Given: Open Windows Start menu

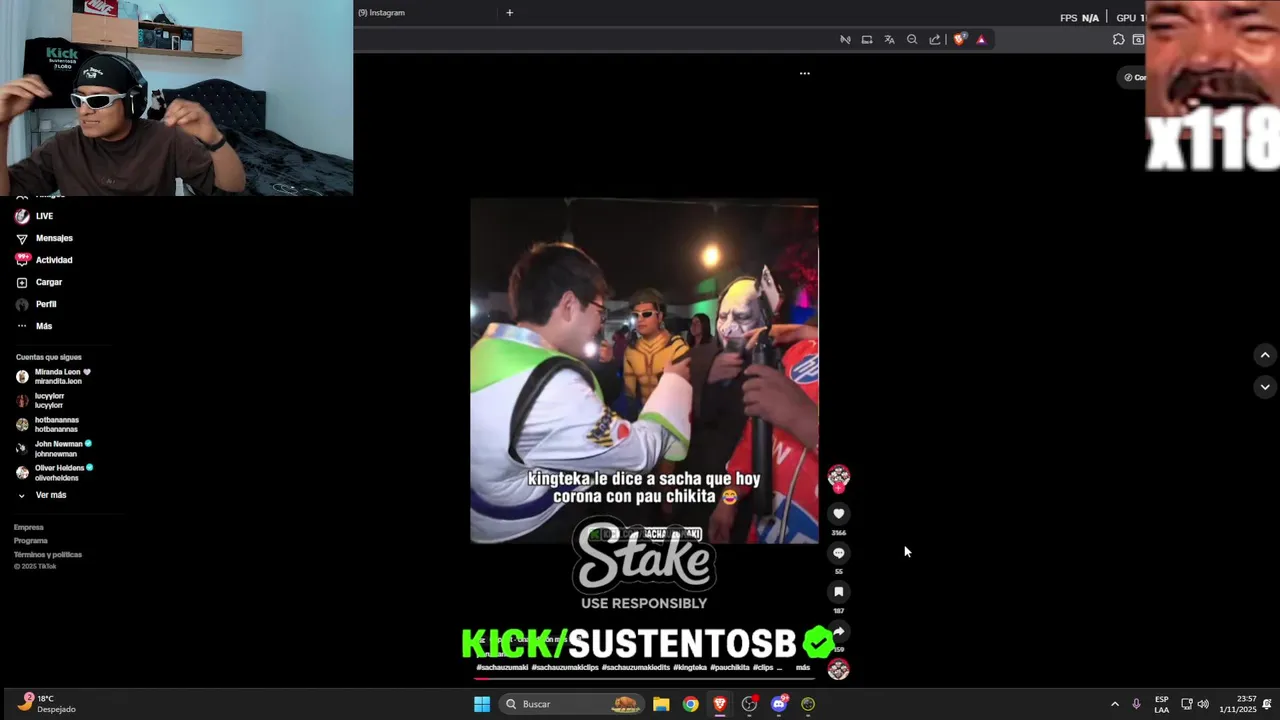Looking at the screenshot, I should coord(482,704).
